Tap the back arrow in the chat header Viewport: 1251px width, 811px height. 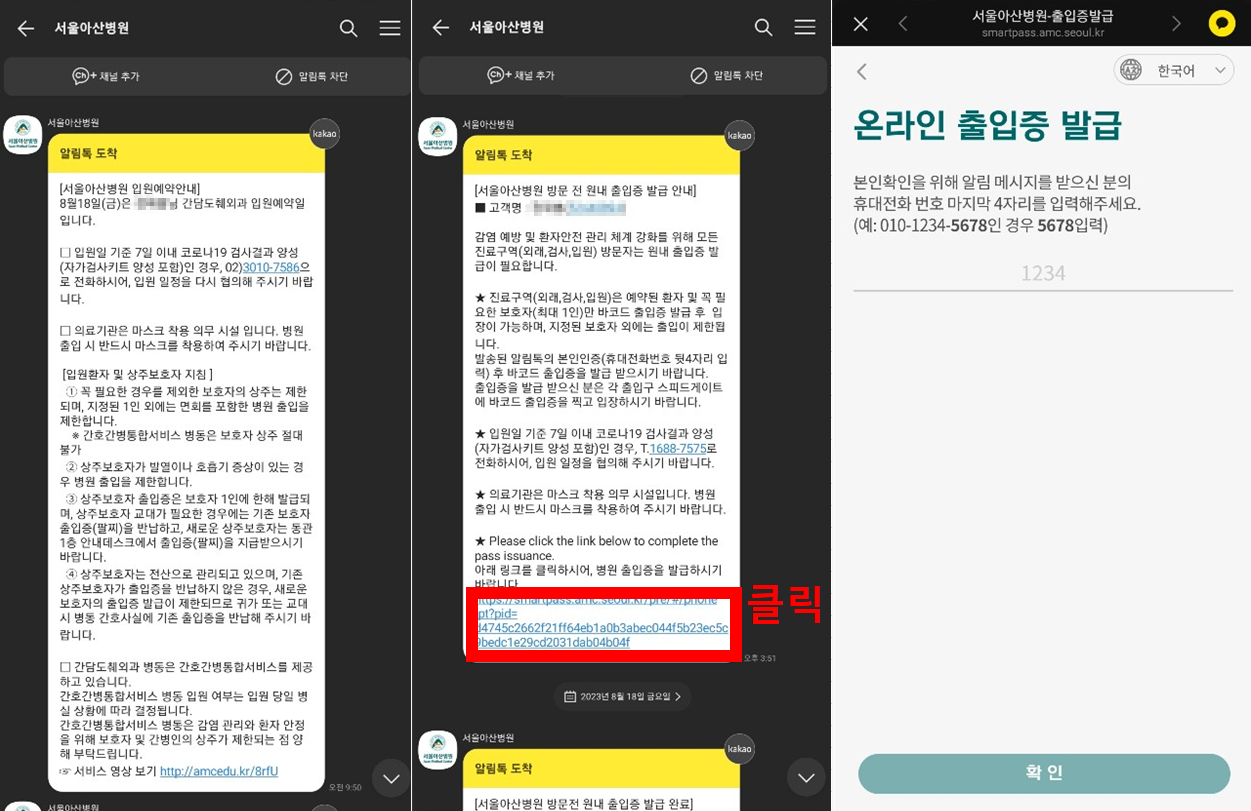coord(25,28)
